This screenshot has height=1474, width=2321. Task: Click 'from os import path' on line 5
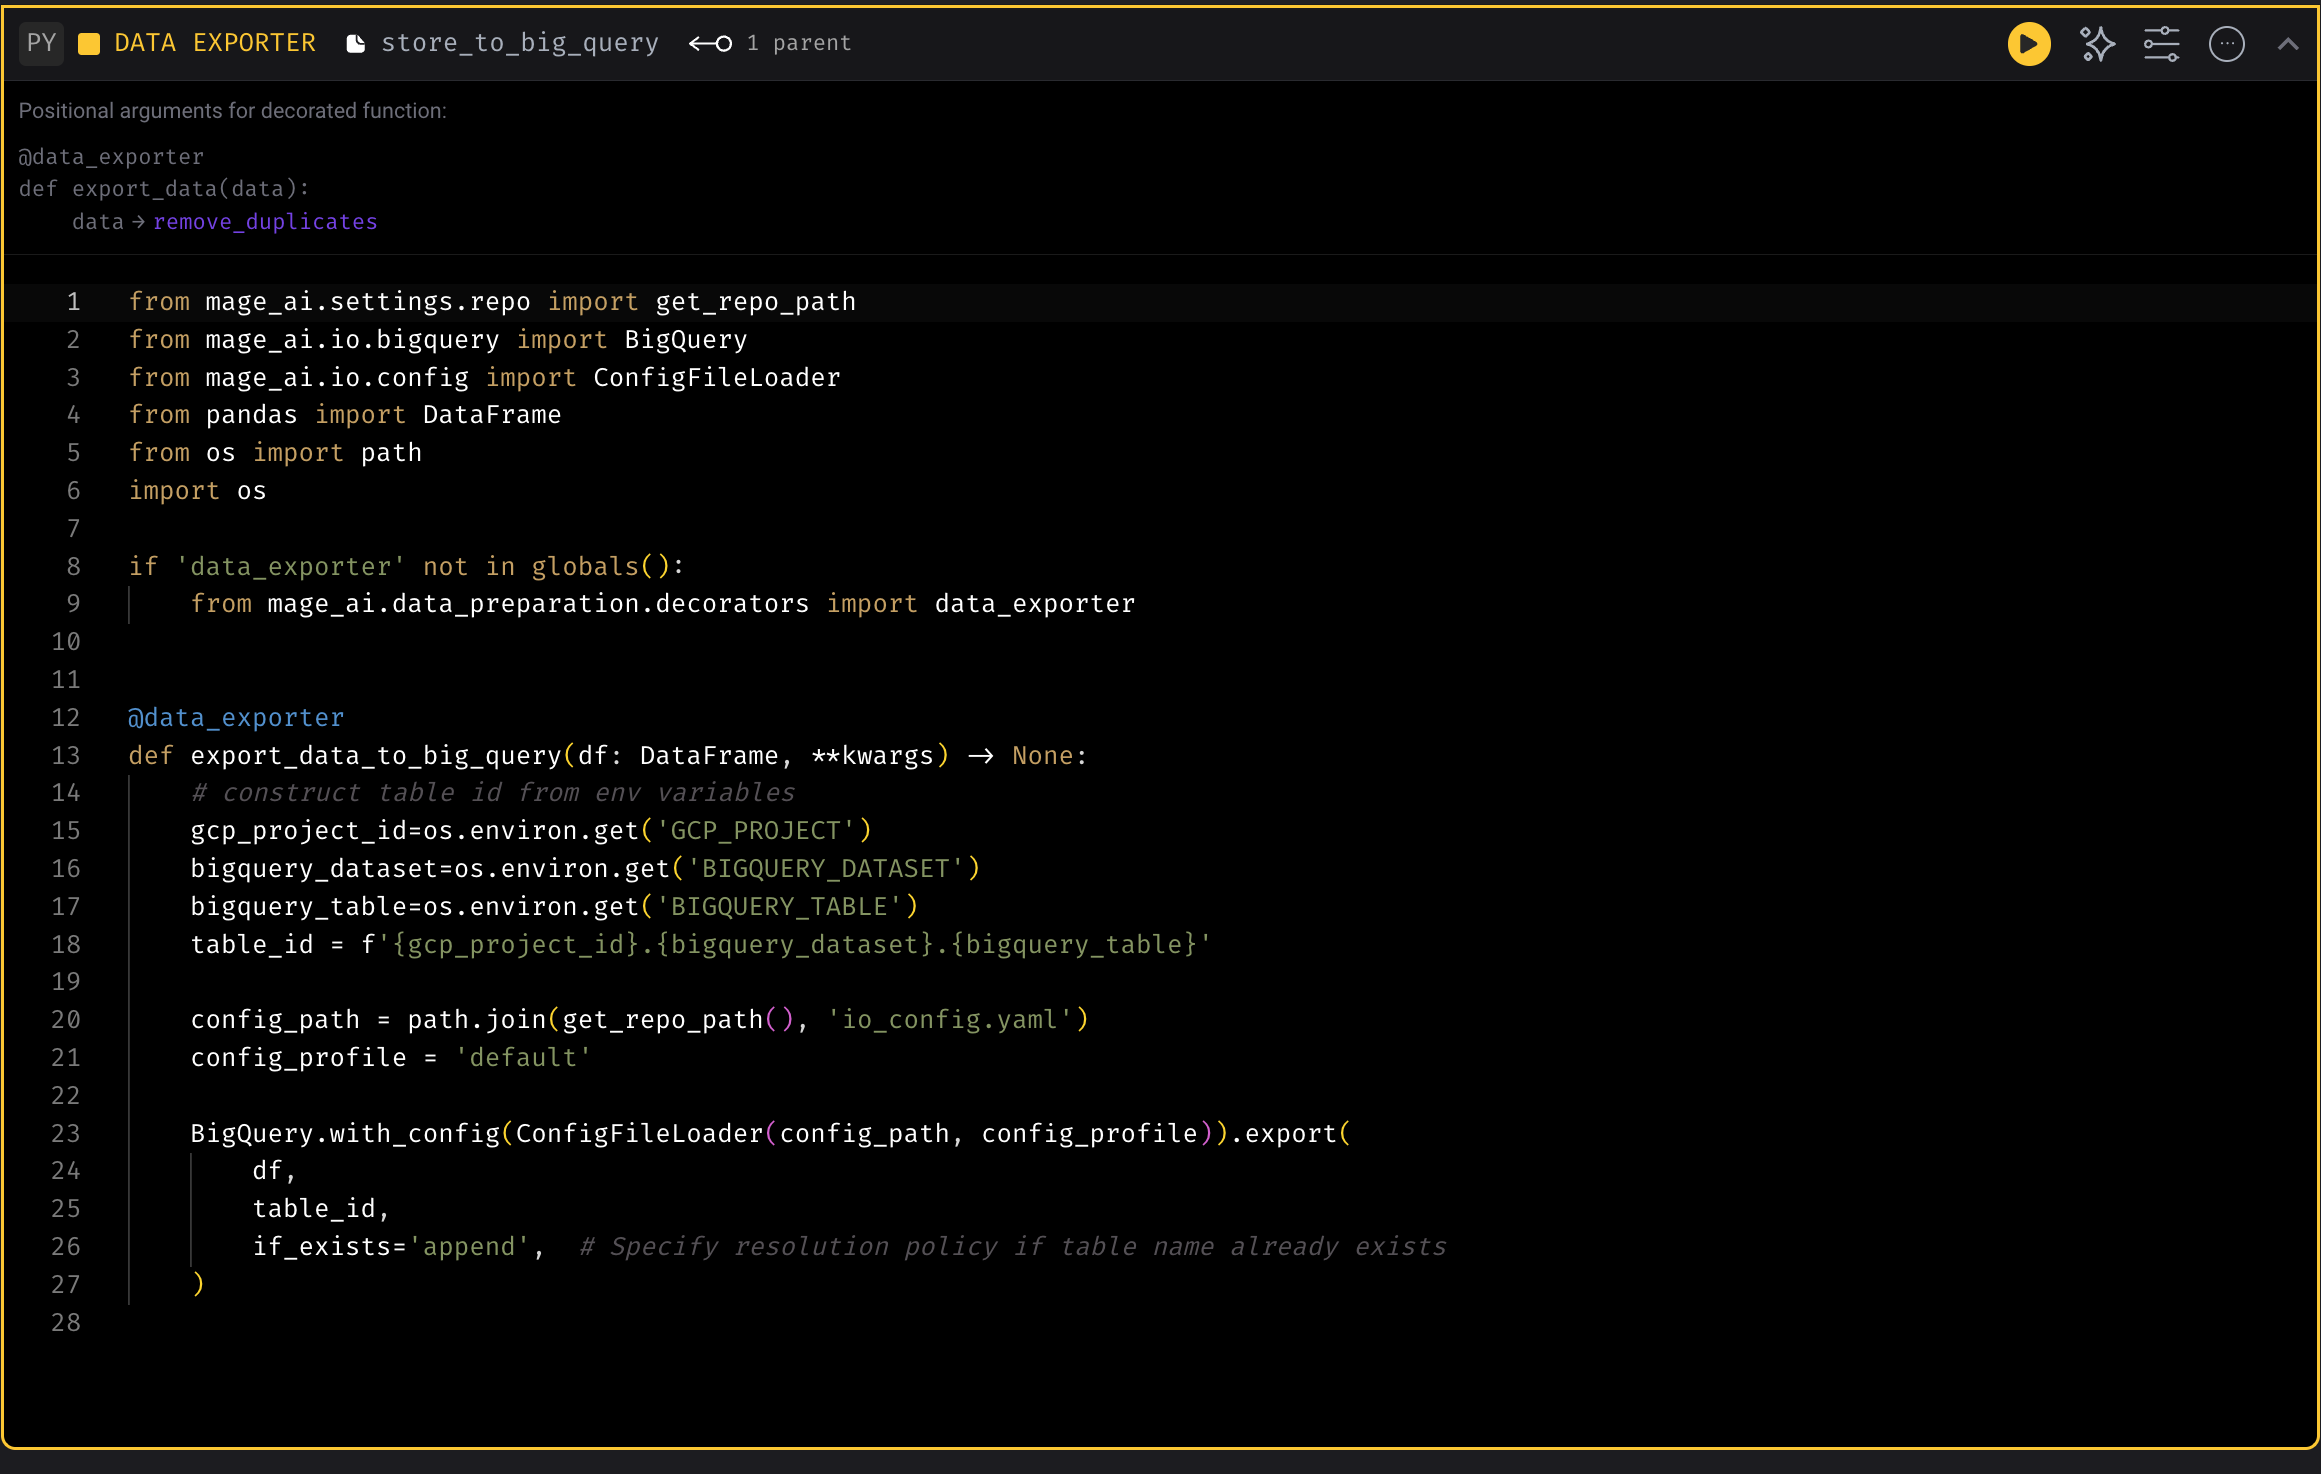pos(275,453)
